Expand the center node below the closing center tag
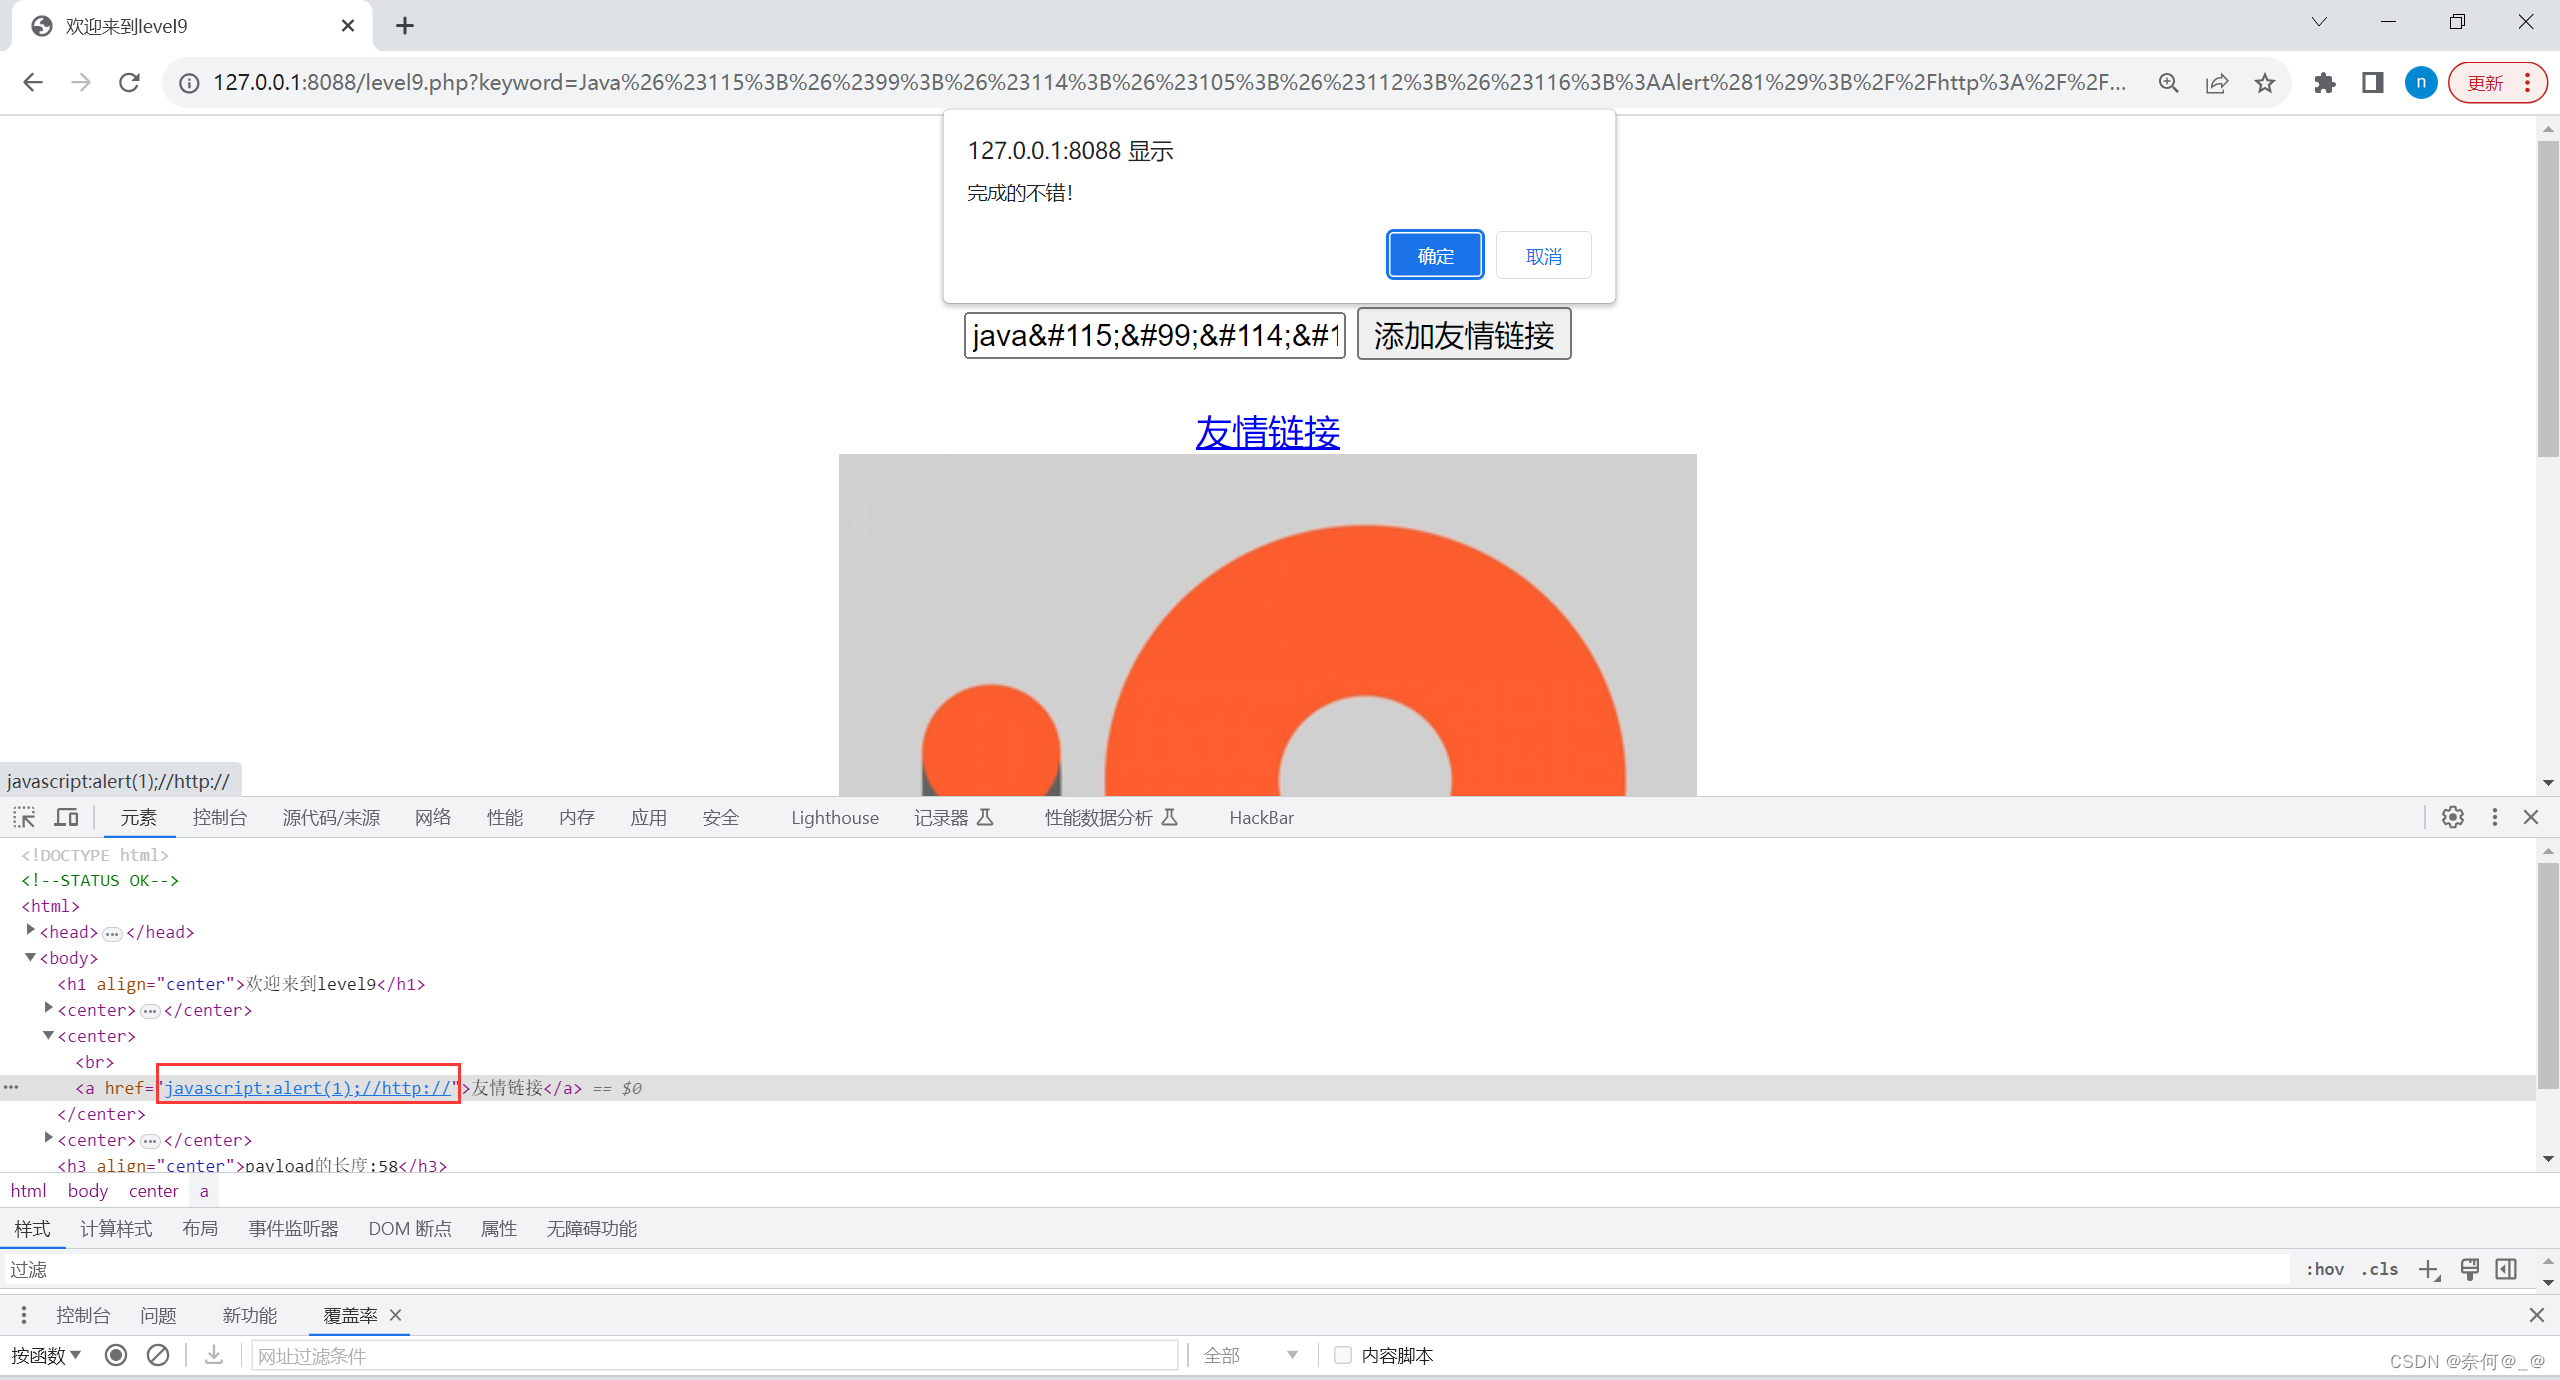 (x=48, y=1139)
